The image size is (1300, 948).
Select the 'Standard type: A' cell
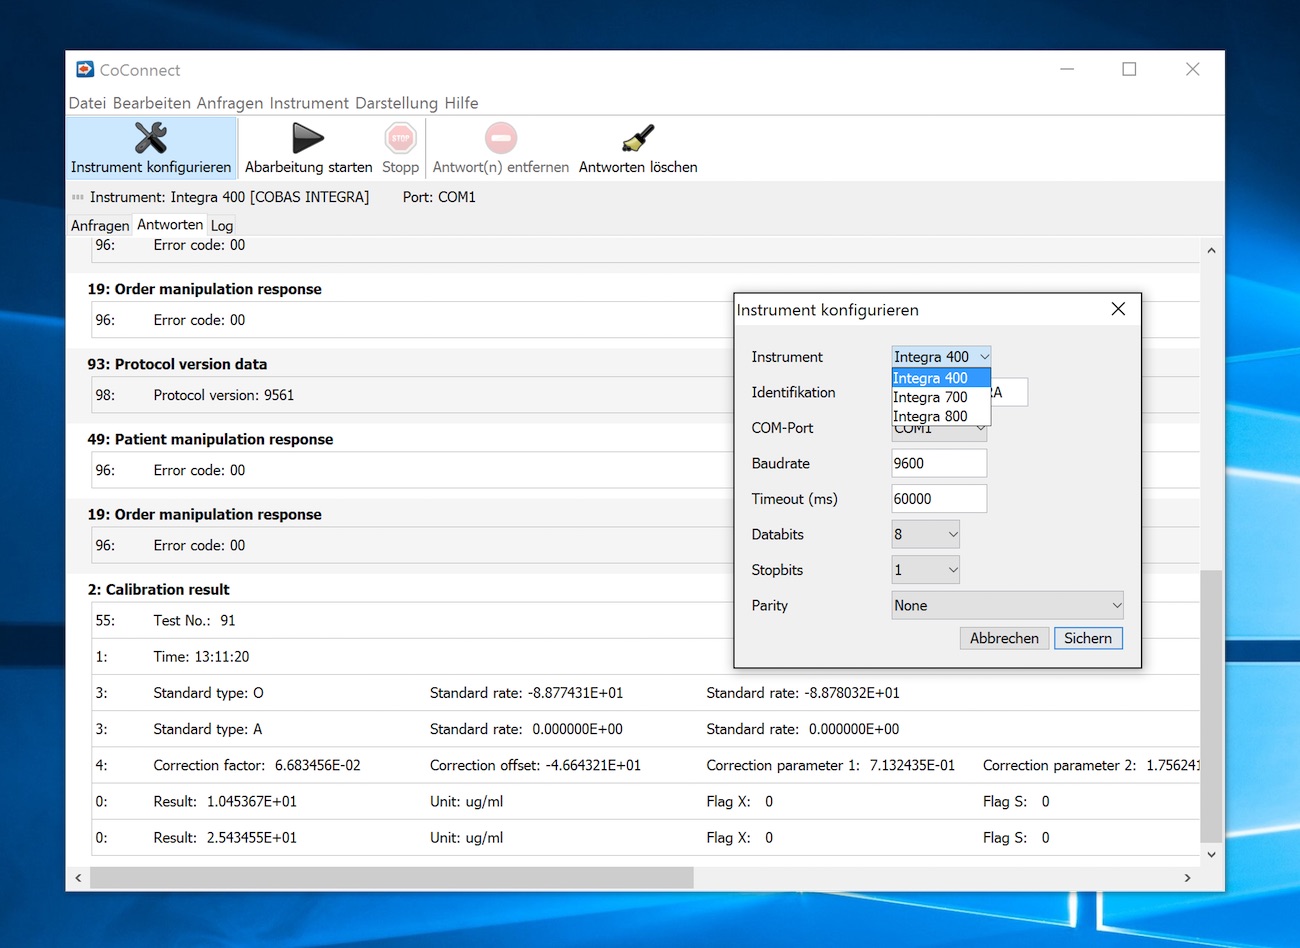(207, 729)
